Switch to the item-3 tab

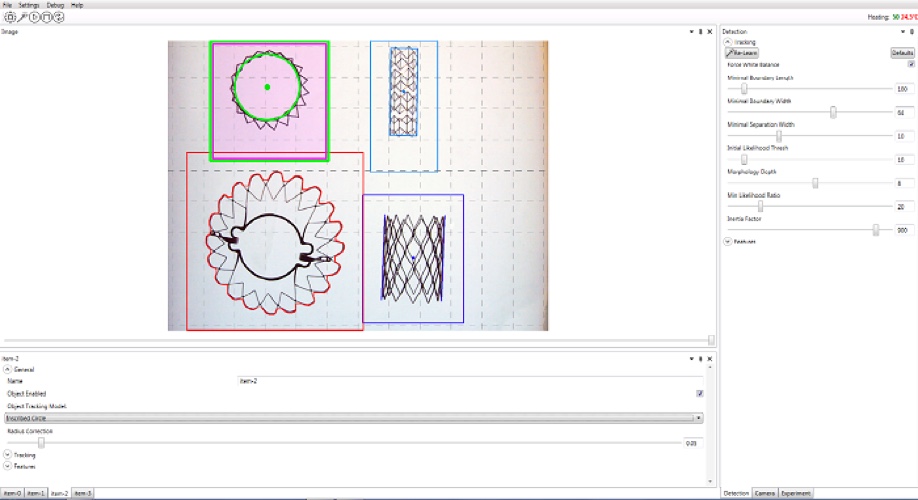[83, 493]
